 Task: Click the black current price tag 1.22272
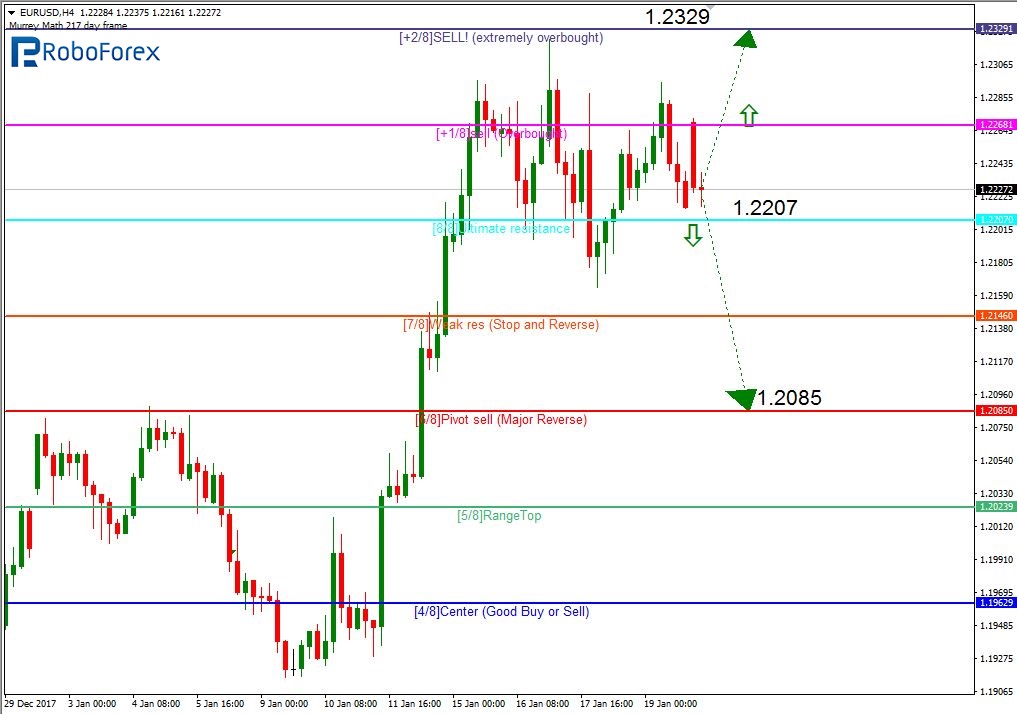(x=996, y=190)
